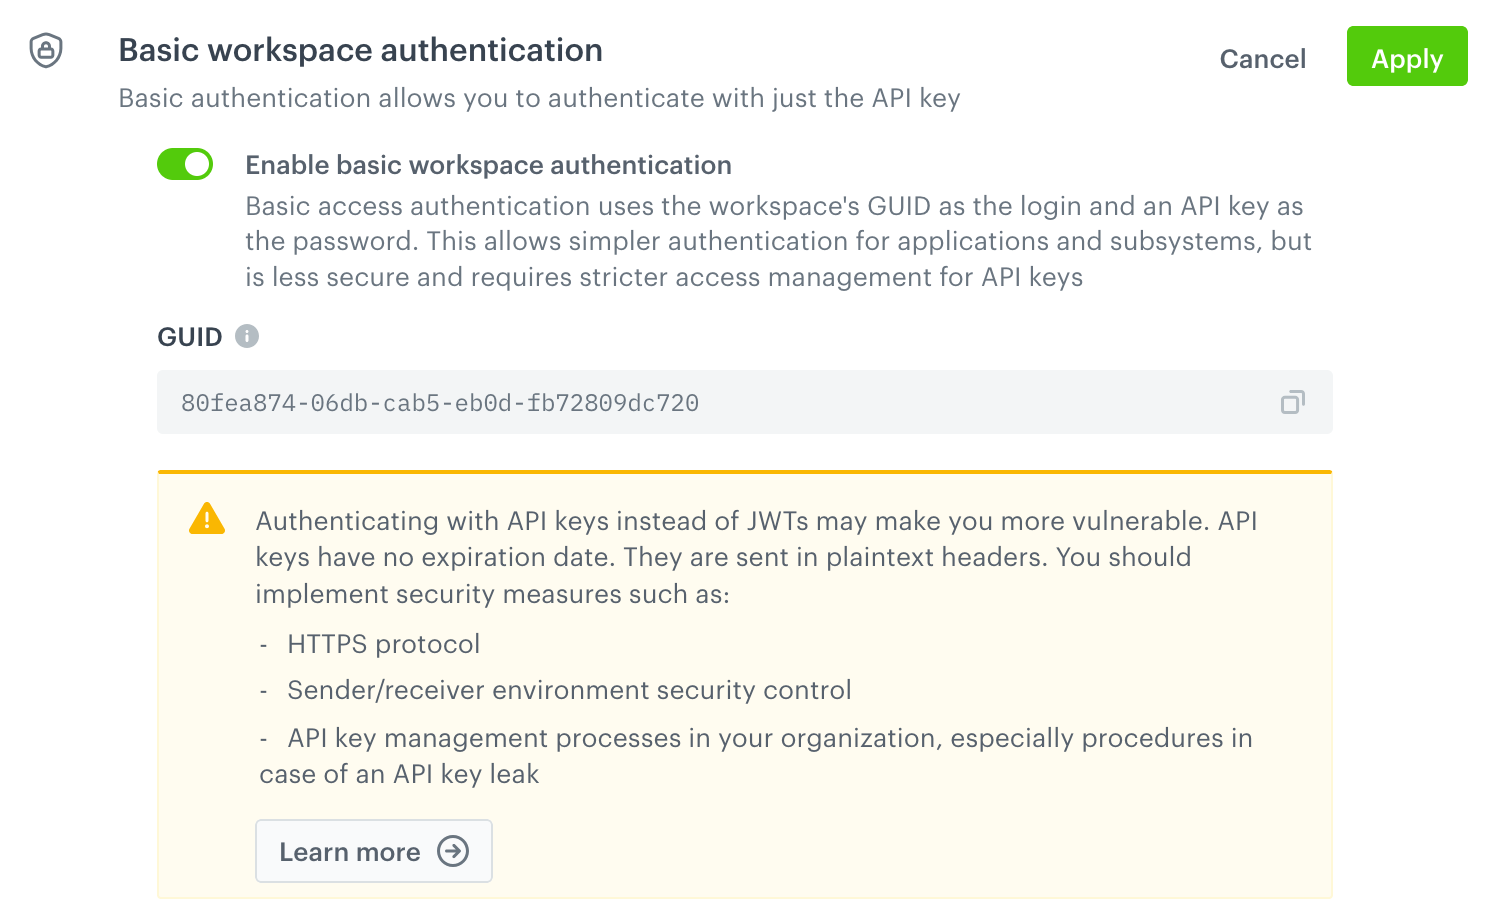Click the warning triangle in the alert banner
This screenshot has width=1500, height=918.
(x=207, y=518)
